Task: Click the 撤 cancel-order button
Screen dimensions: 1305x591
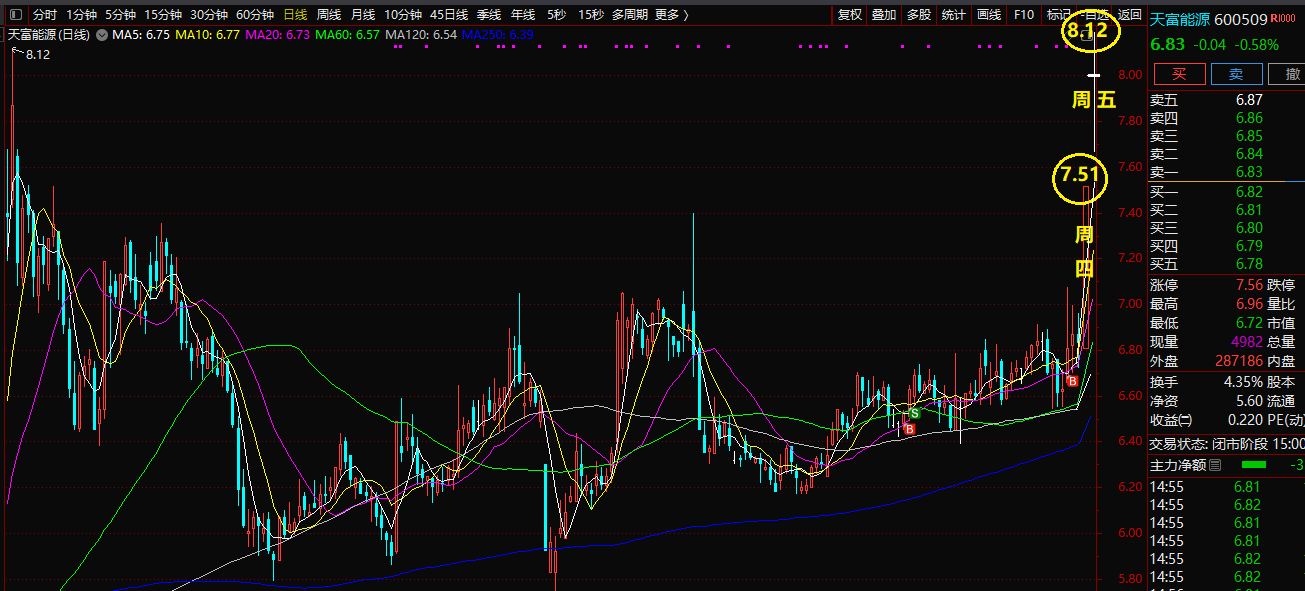Action: pos(1288,74)
